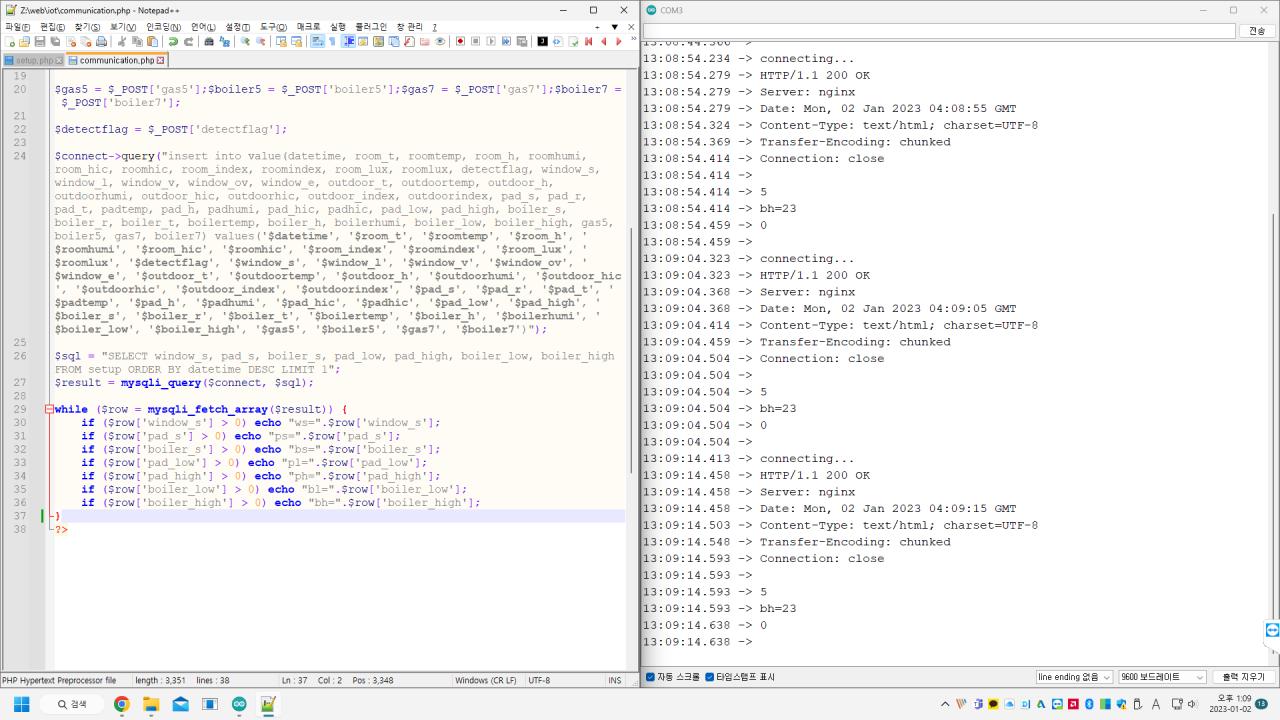This screenshot has width=1280, height=720.
Task: Open the 편집(E) menu
Action: point(52,27)
